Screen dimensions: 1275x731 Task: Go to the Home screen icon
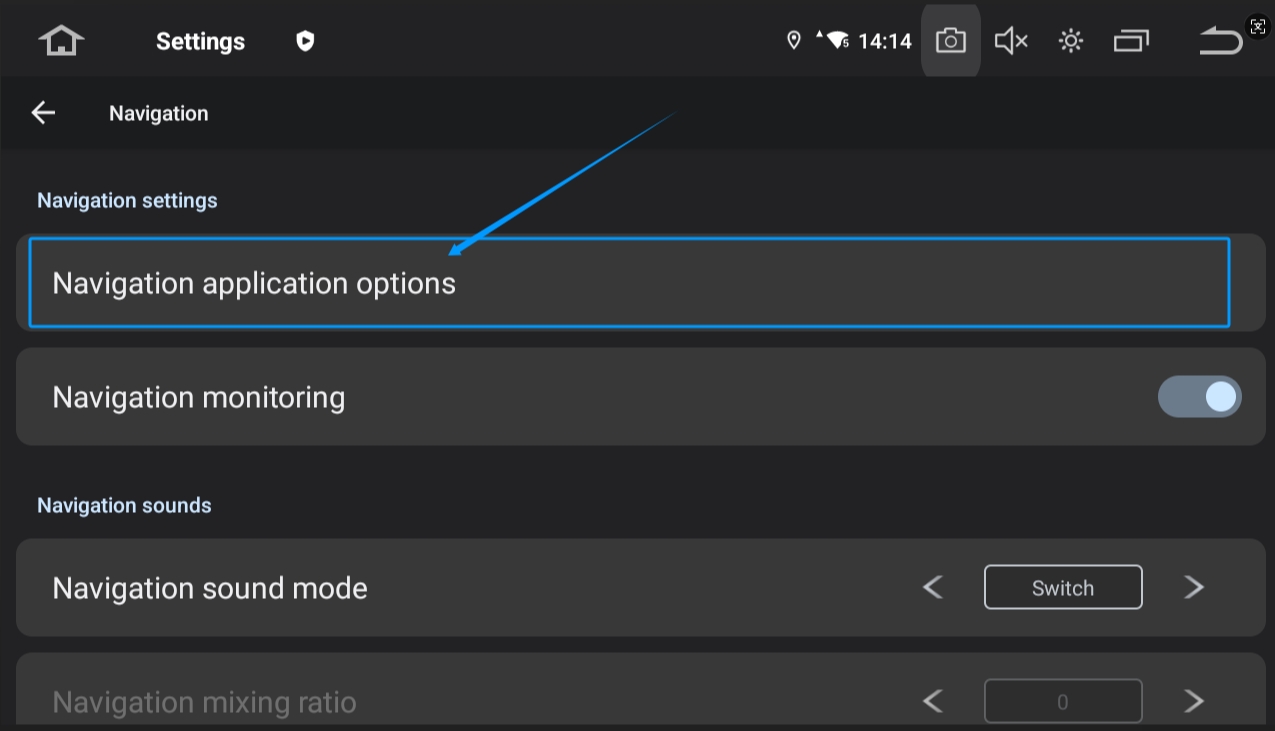61,41
